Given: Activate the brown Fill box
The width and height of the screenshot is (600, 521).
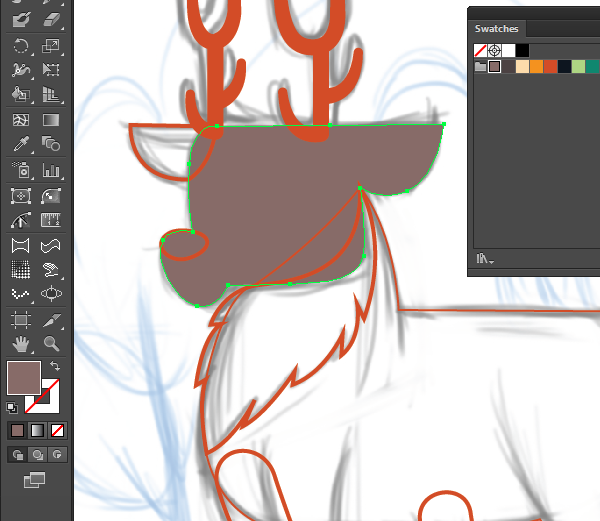Looking at the screenshot, I should (24, 378).
